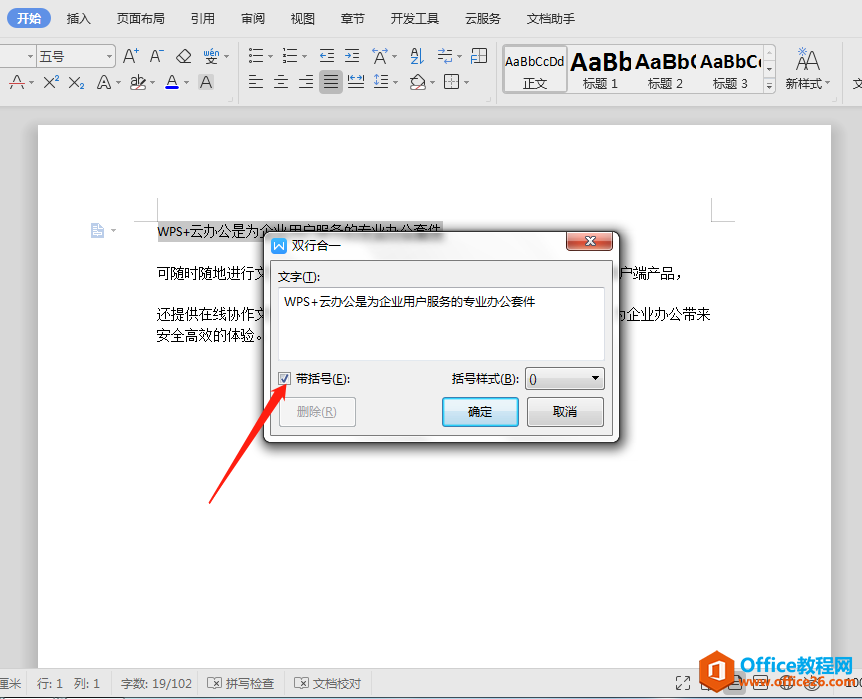Select the 标题 2 style
Screen dimensions: 862x699
[665, 69]
